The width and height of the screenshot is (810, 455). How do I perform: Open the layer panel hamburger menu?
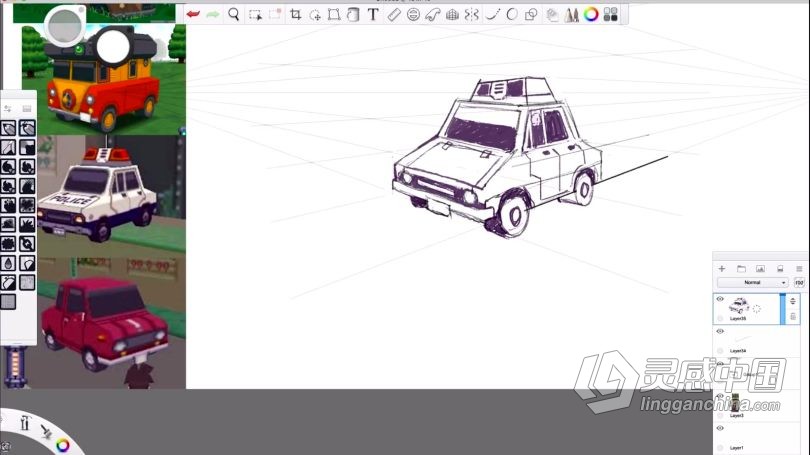tap(799, 269)
